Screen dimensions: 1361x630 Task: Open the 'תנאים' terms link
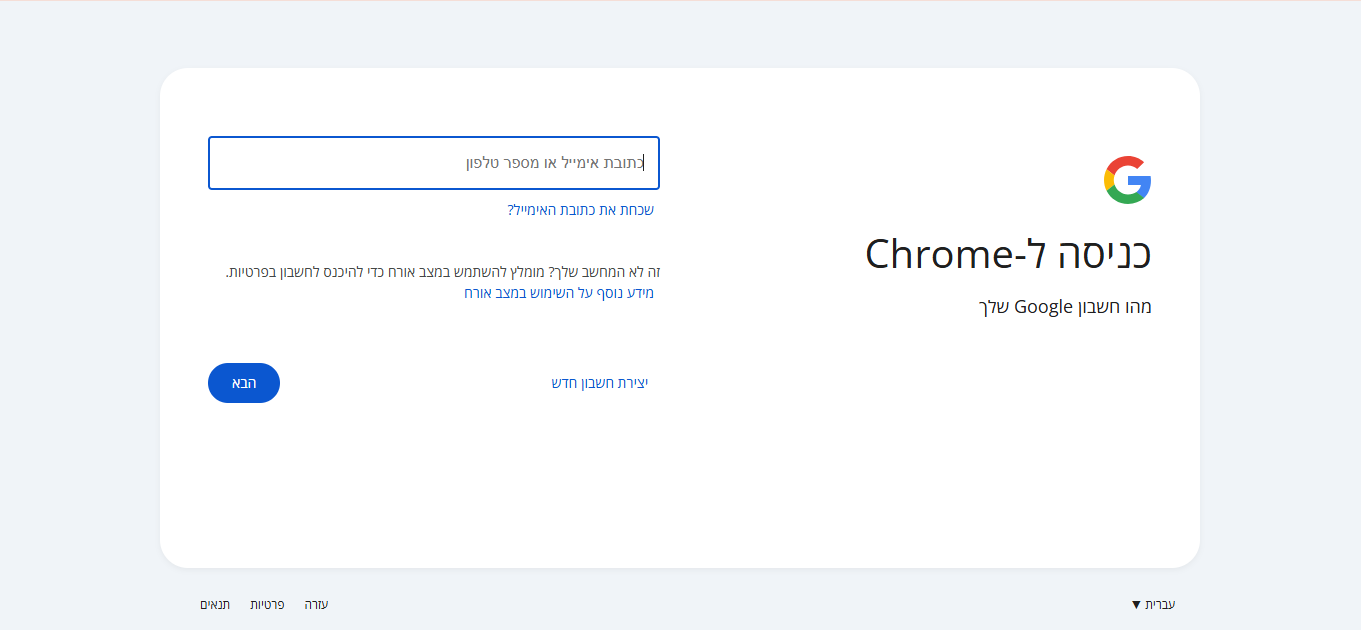[x=215, y=604]
